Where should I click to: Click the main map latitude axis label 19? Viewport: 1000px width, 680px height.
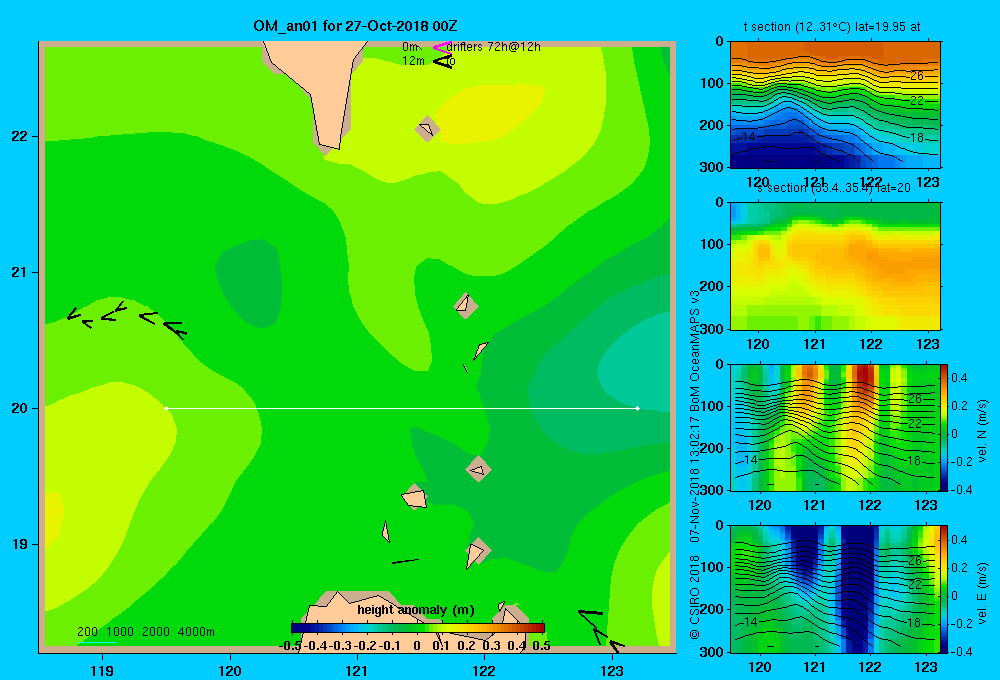click(20, 544)
